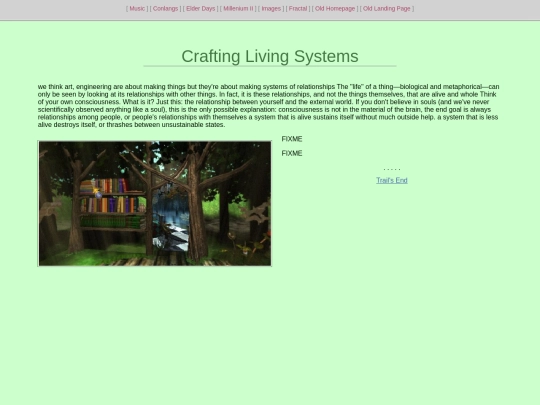Click the forest bookshelf image
This screenshot has width=540, height=405.
(x=155, y=204)
